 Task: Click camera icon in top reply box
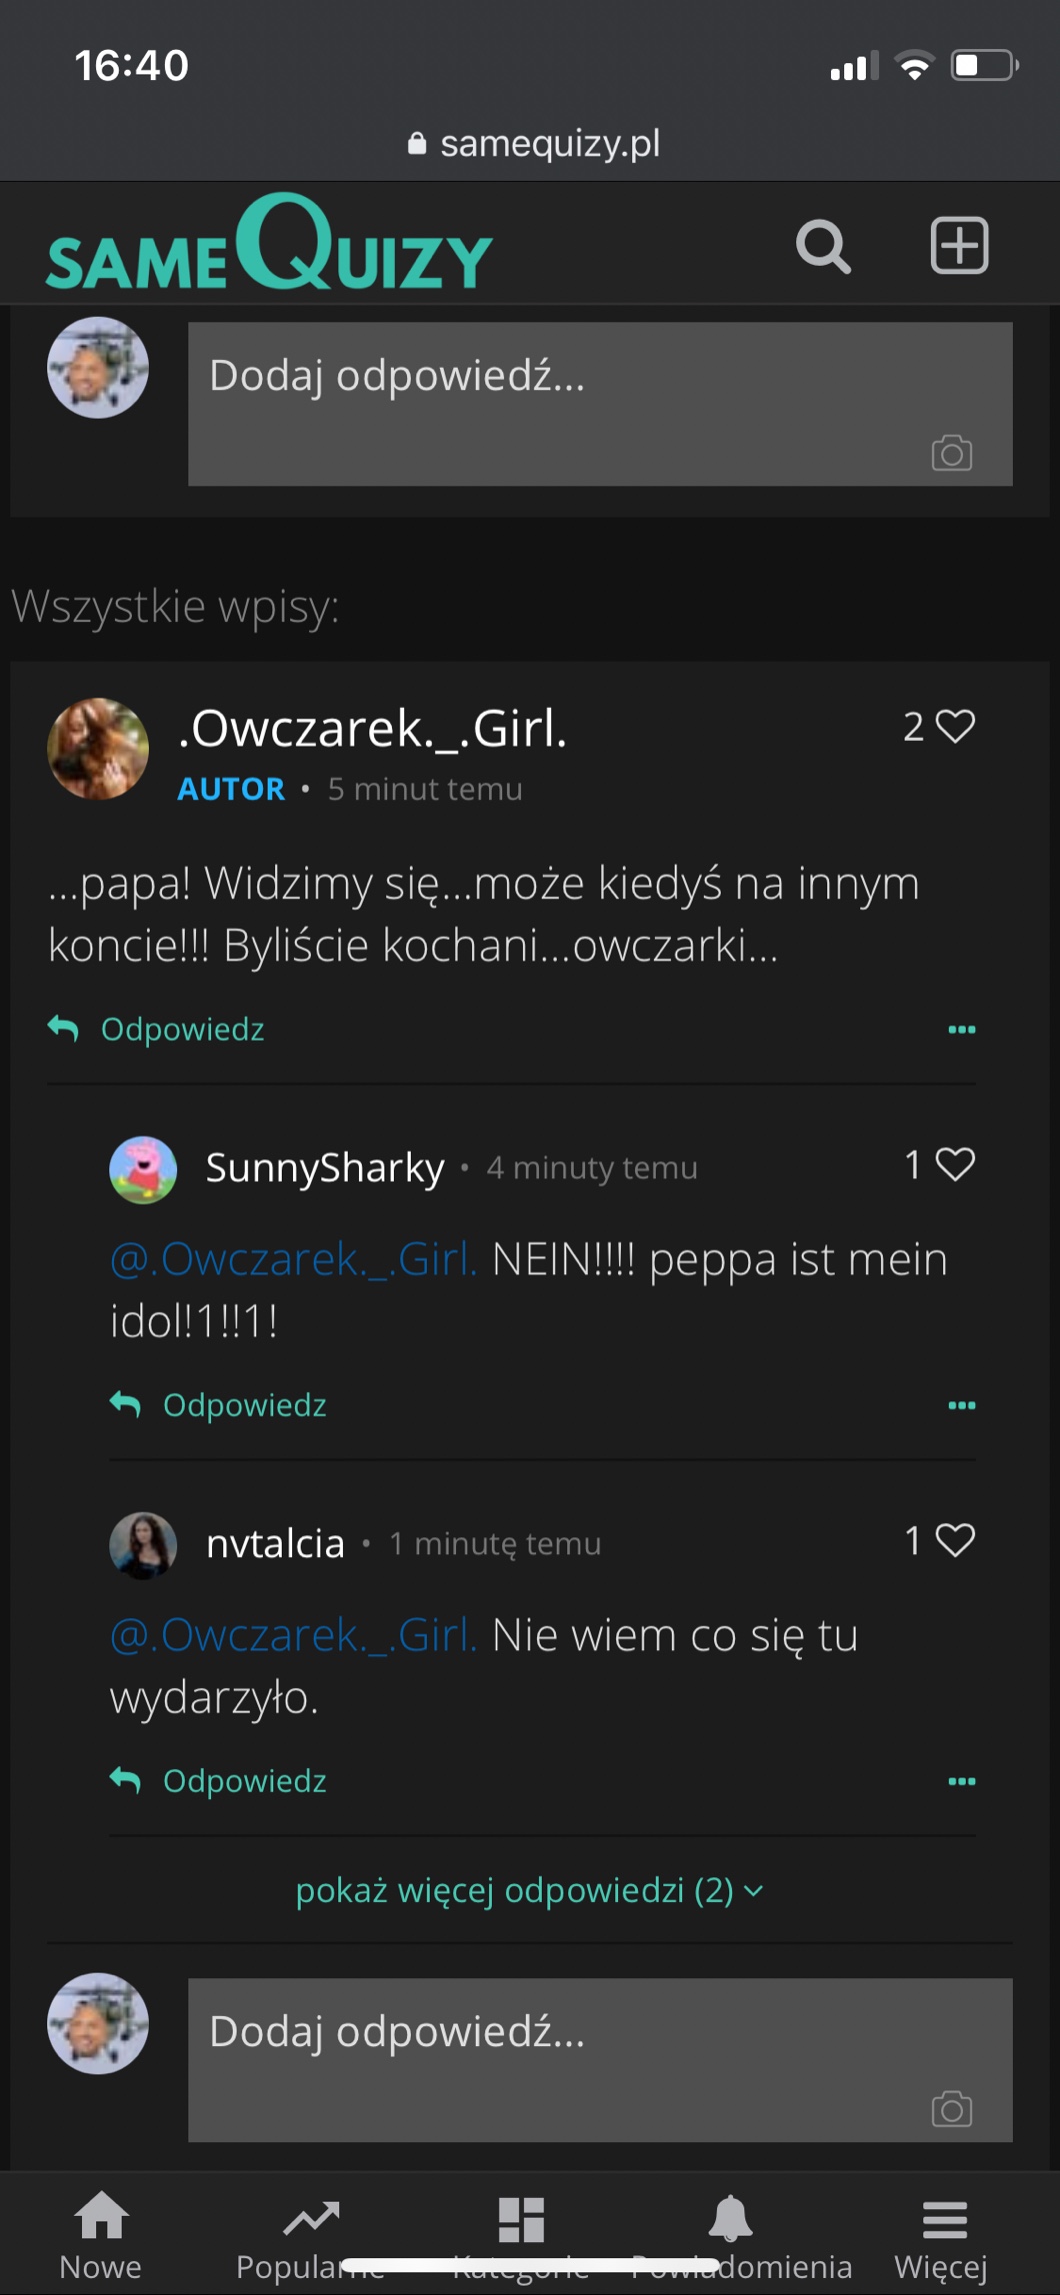point(951,453)
